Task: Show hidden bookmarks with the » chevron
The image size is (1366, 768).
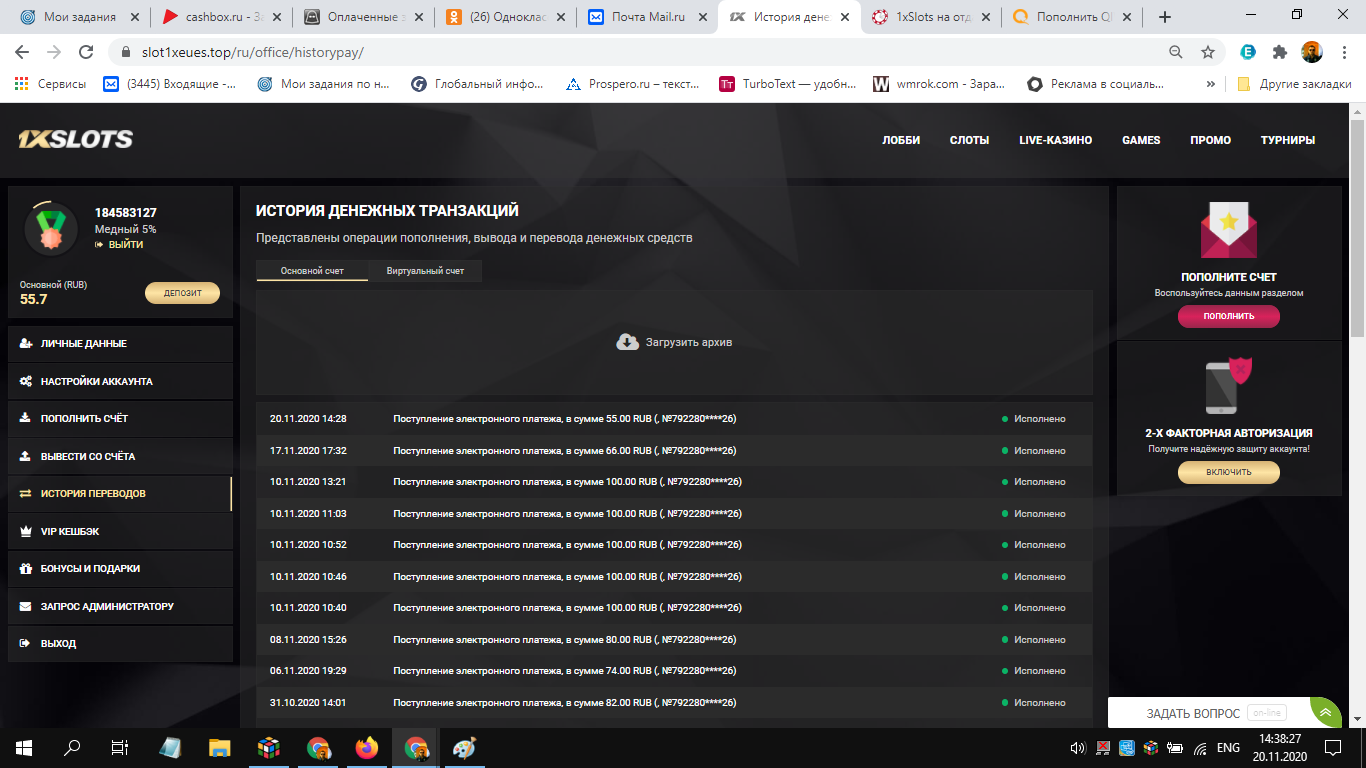Action: tap(1211, 84)
